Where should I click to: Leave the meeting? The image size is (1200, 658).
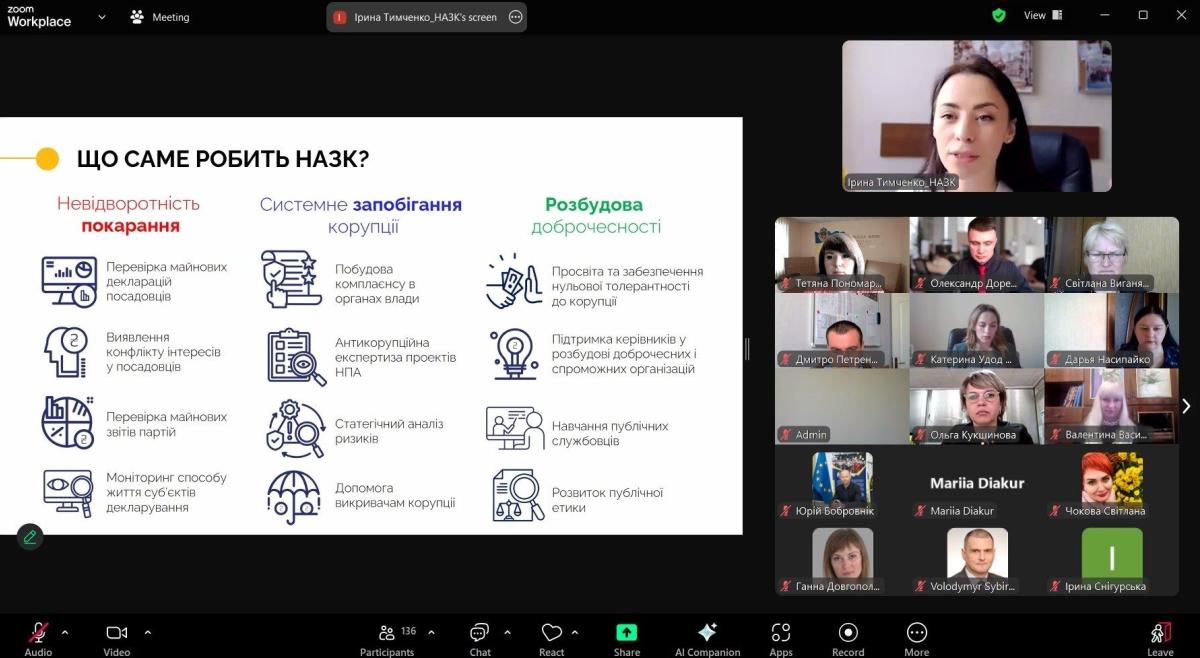click(1160, 638)
